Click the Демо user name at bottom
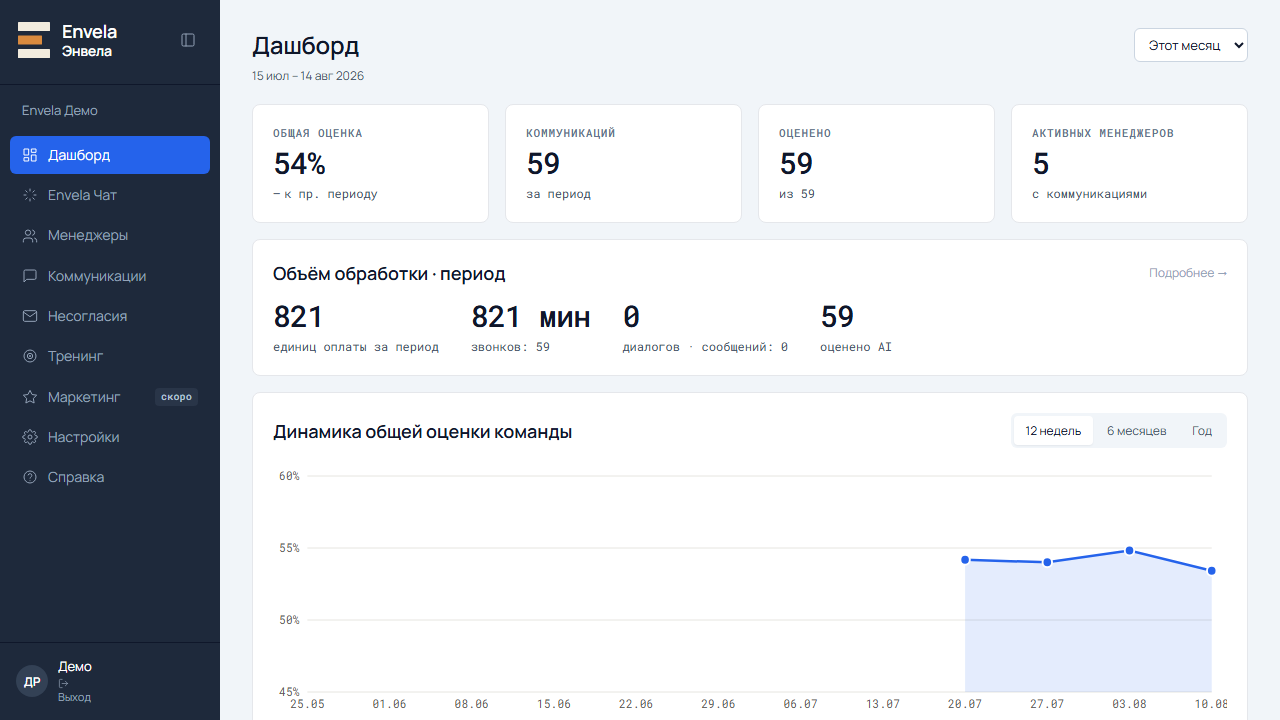This screenshot has width=1280, height=720. [x=75, y=666]
